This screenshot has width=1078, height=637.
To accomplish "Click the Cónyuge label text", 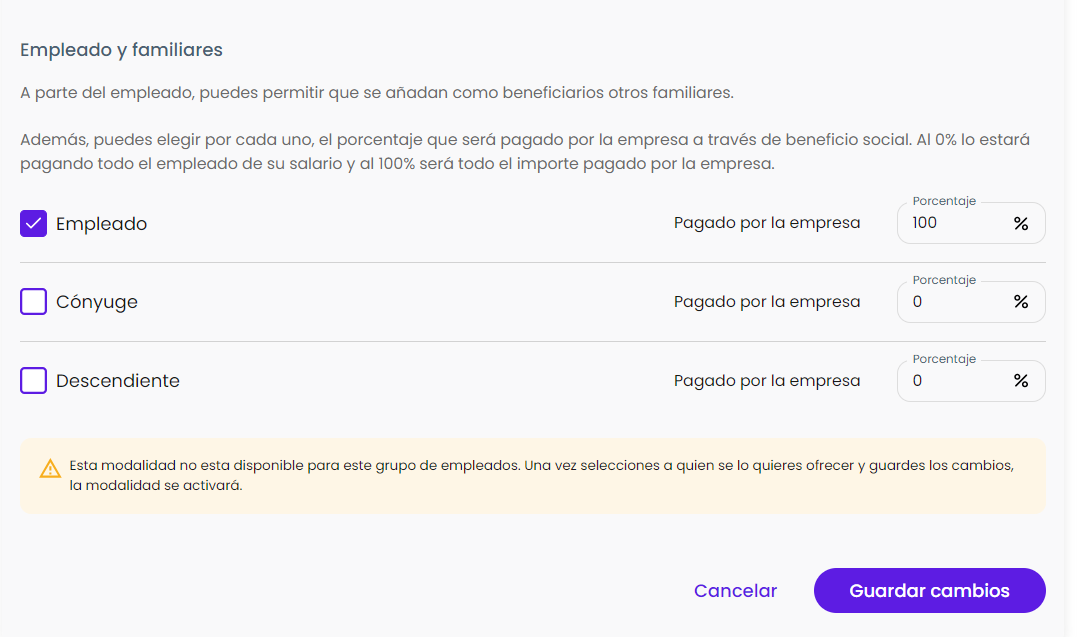I will click(97, 302).
